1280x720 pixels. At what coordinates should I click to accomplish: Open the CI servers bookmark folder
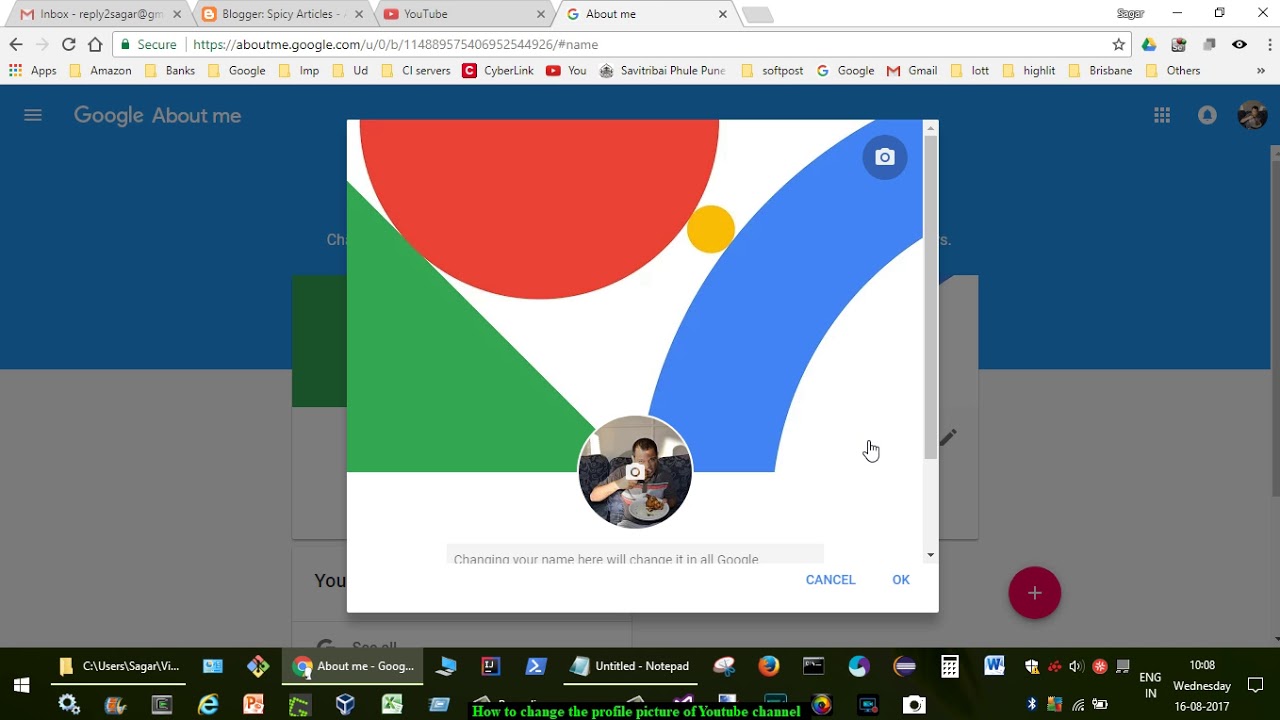pos(416,71)
